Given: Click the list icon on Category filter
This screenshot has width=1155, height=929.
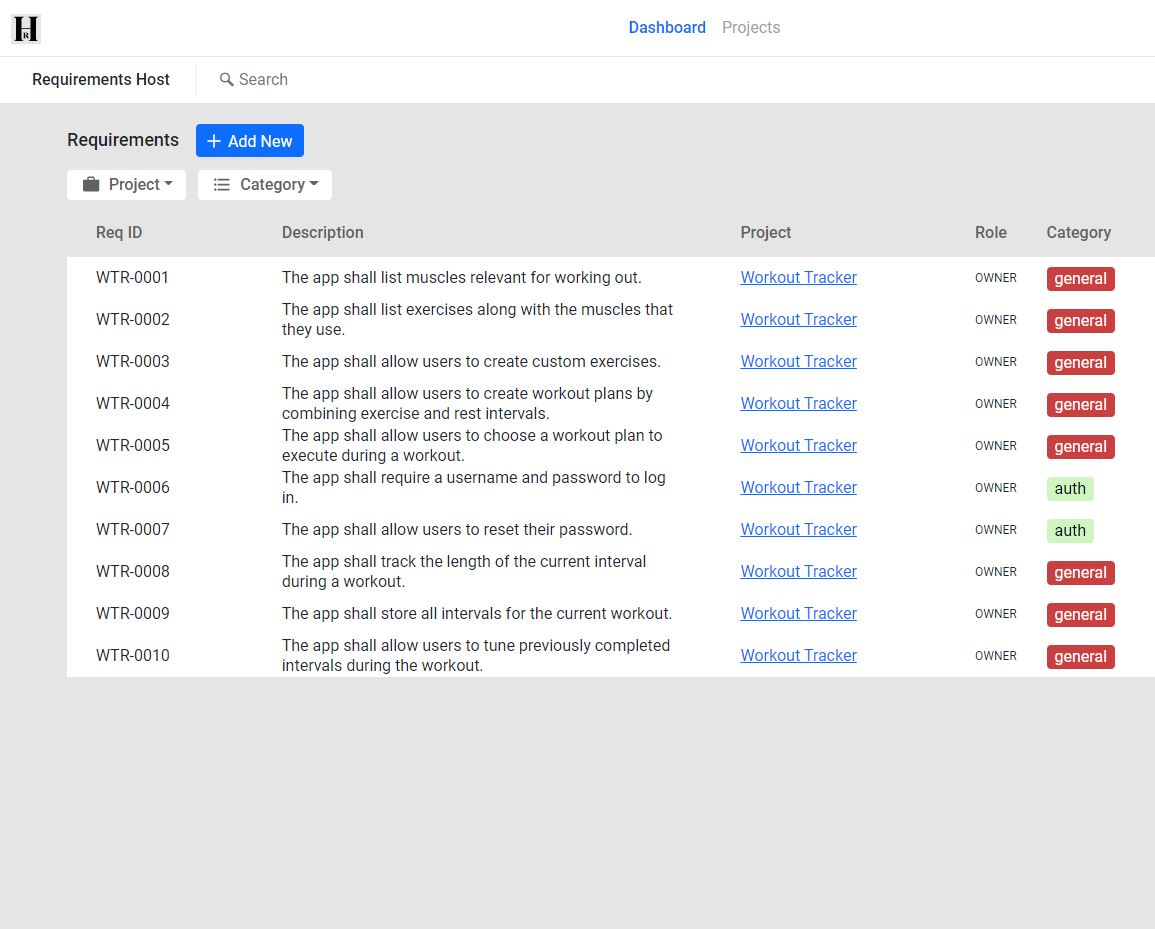Looking at the screenshot, I should click(221, 184).
